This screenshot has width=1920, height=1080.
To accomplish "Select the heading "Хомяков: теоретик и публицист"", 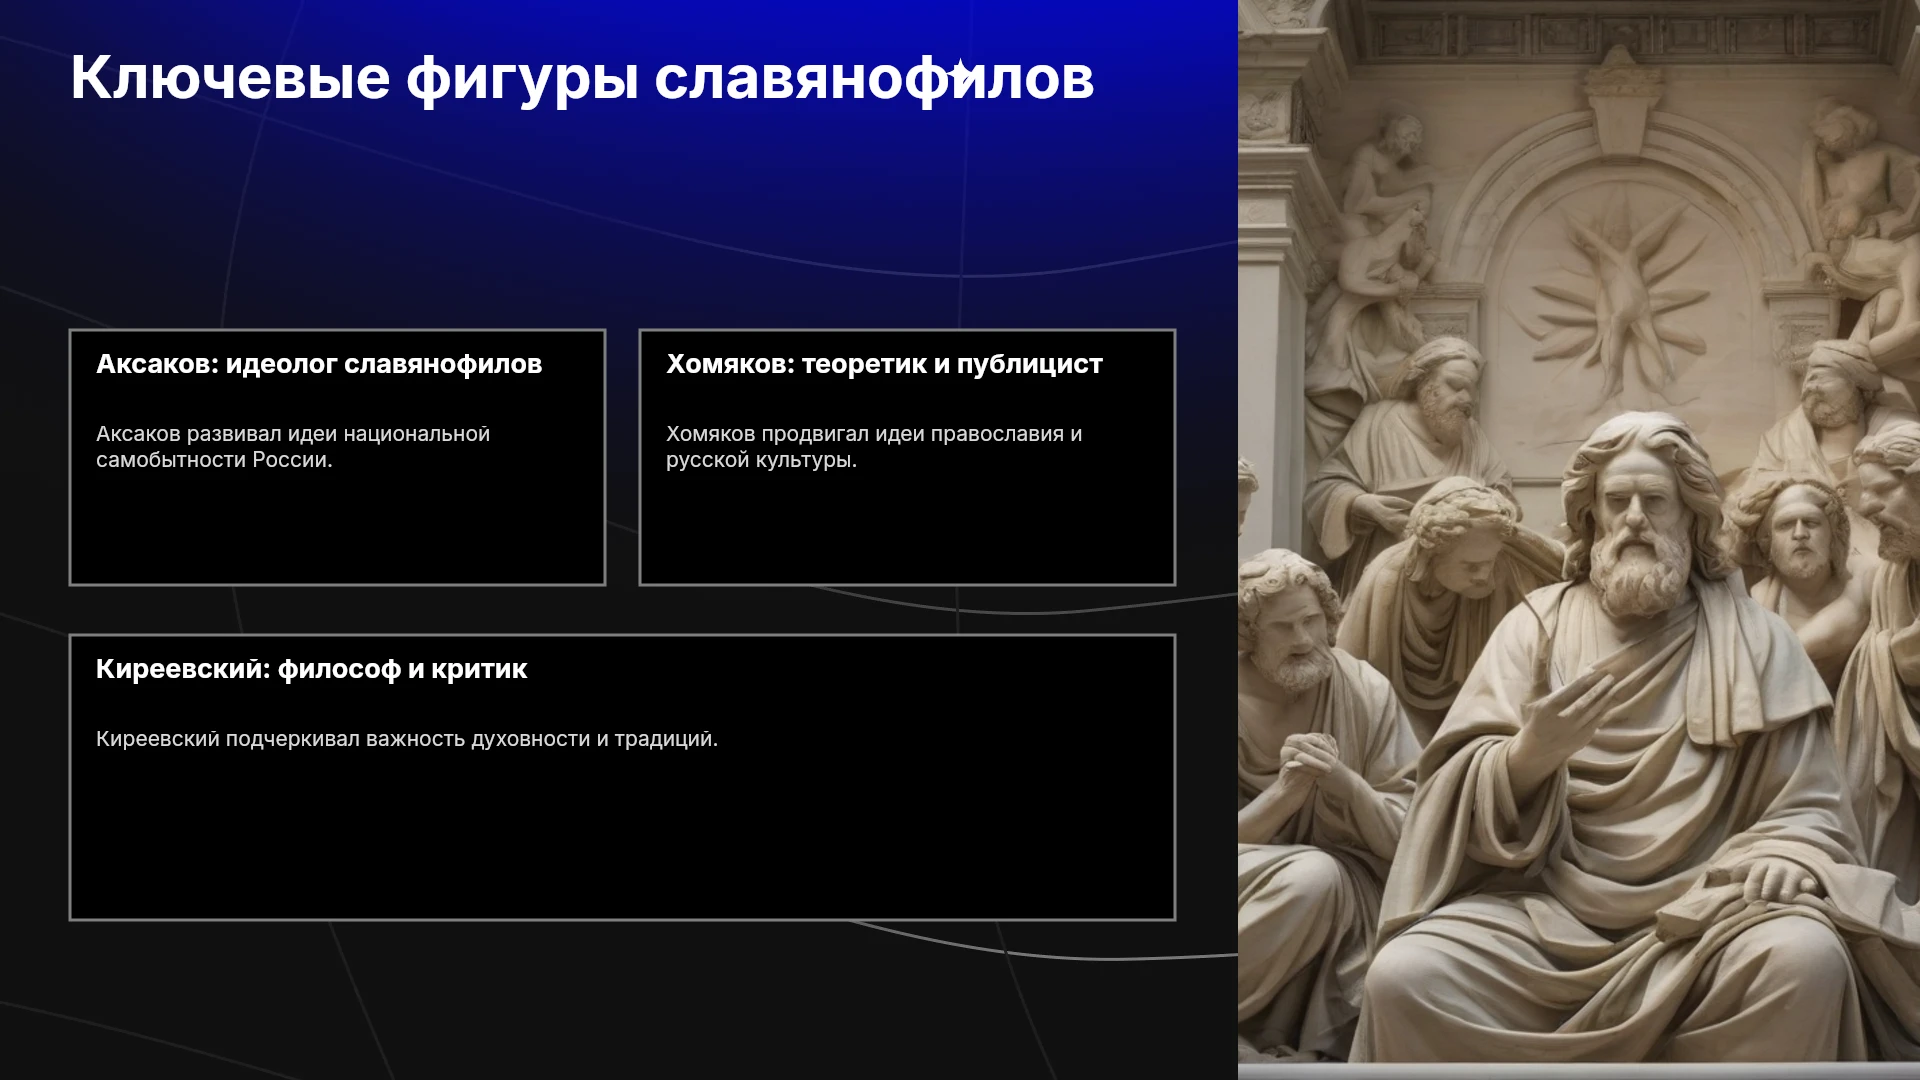I will (x=884, y=364).
